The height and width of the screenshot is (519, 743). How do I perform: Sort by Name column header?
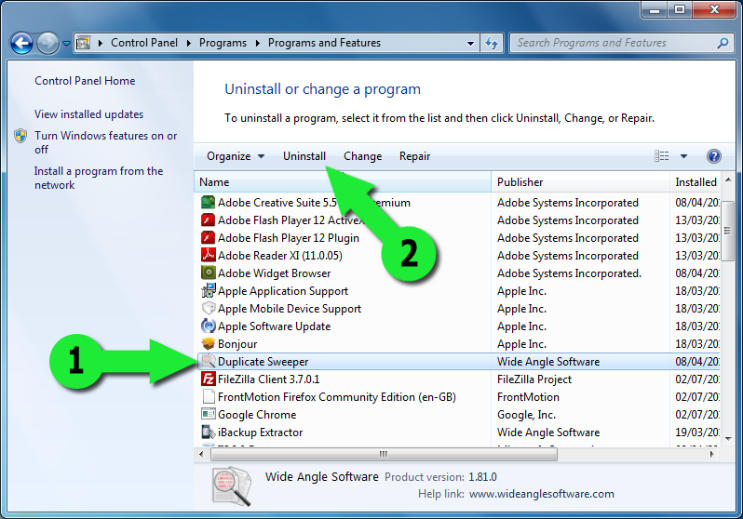pos(343,182)
